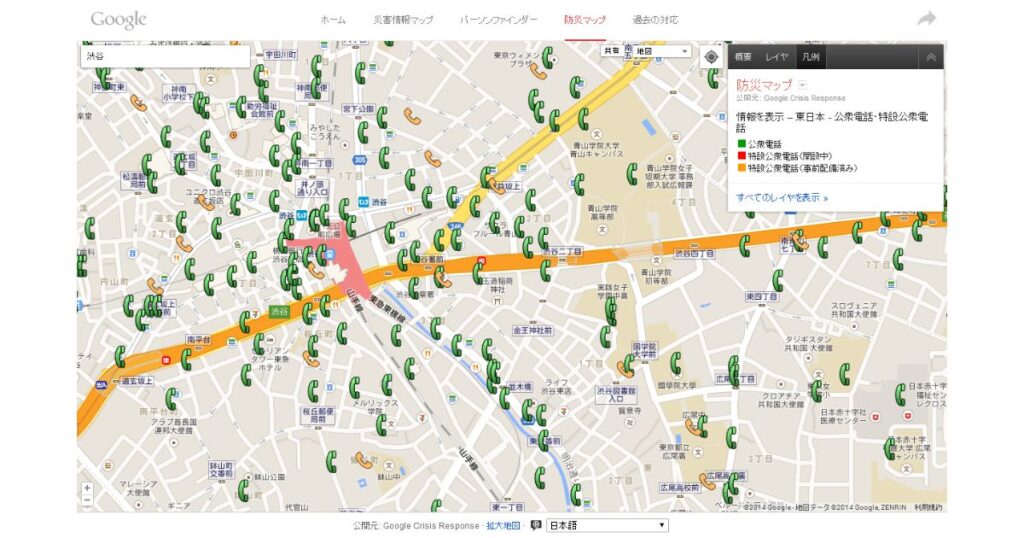Select orange phone marker above 渋谷図書館入口

(625, 369)
